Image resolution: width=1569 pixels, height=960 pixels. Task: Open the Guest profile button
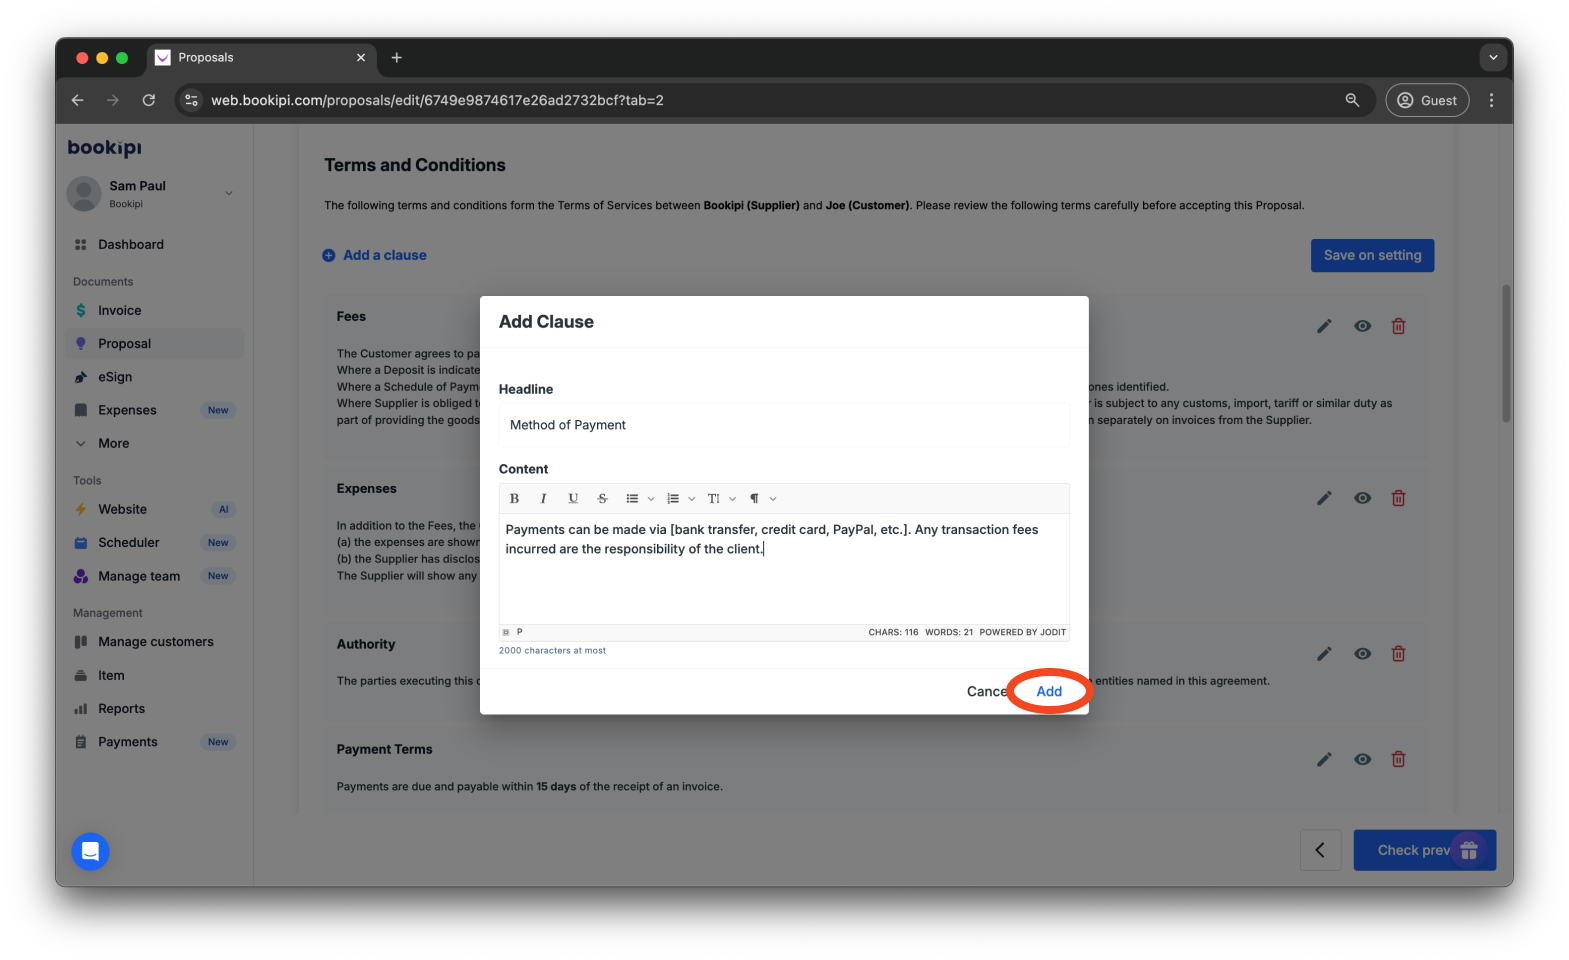click(x=1427, y=100)
